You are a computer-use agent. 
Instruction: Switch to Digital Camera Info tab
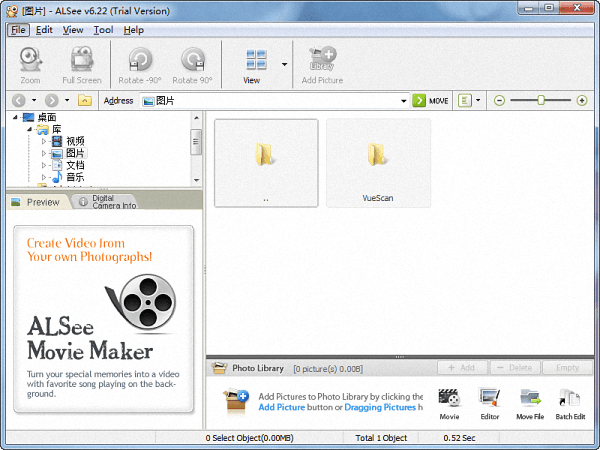pos(108,202)
